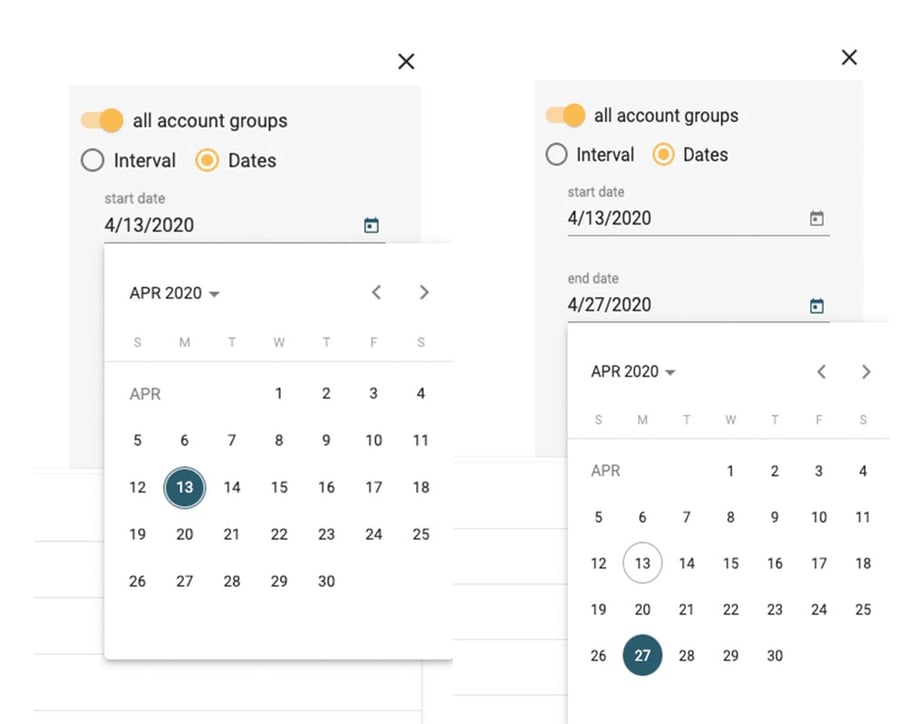The width and height of the screenshot is (906, 724).
Task: Advance to May using right calendar's next arrow
Action: click(x=866, y=371)
